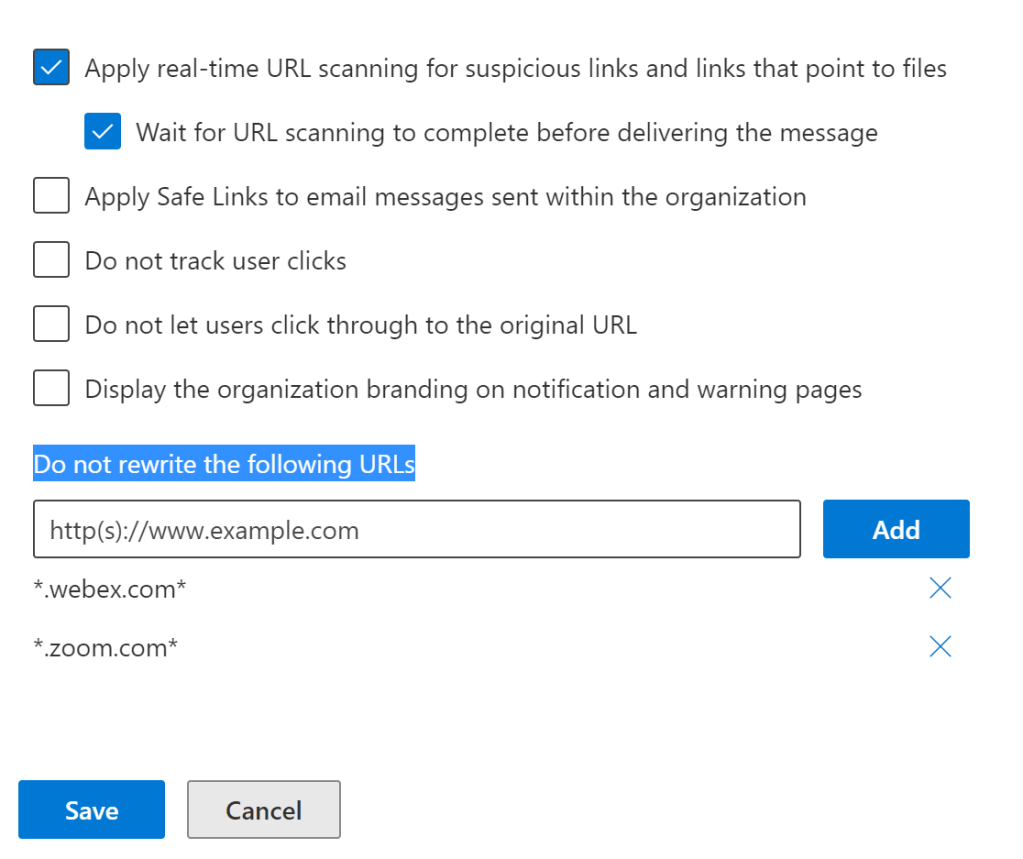Save the Safe Links policy settings
The width and height of the screenshot is (1023, 859).
(91, 810)
